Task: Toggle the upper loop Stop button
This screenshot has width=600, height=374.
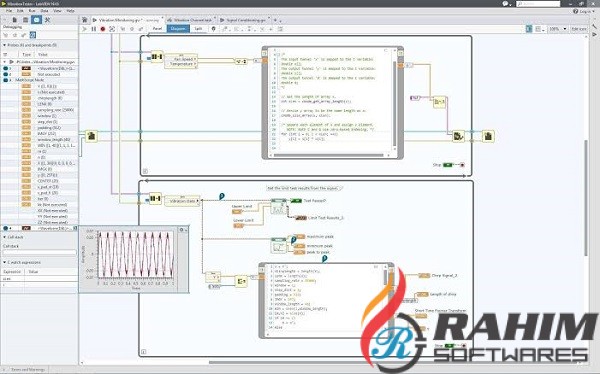Action: point(448,165)
